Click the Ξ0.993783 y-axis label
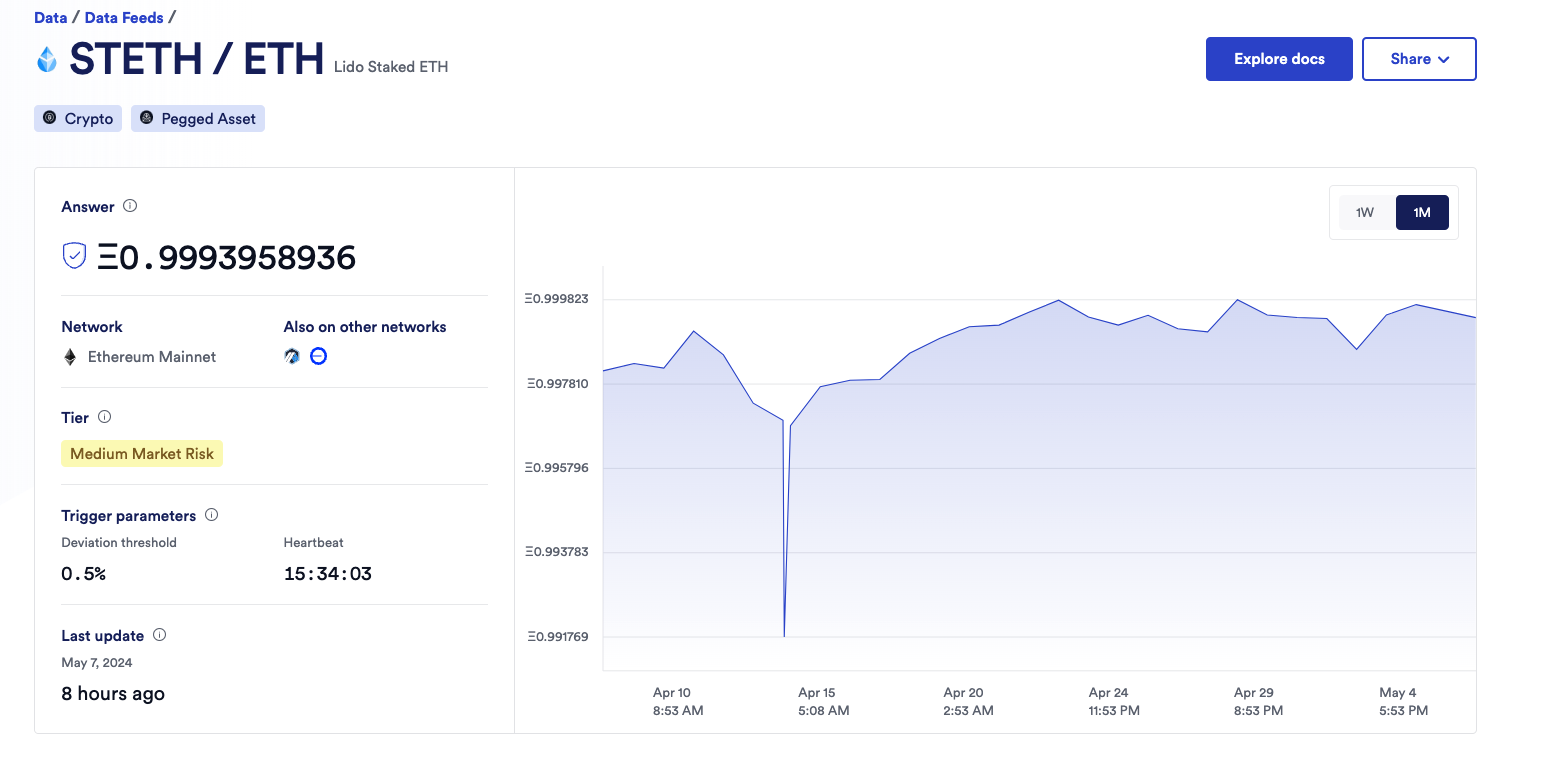This screenshot has height=781, width=1552. pyautogui.click(x=557, y=552)
